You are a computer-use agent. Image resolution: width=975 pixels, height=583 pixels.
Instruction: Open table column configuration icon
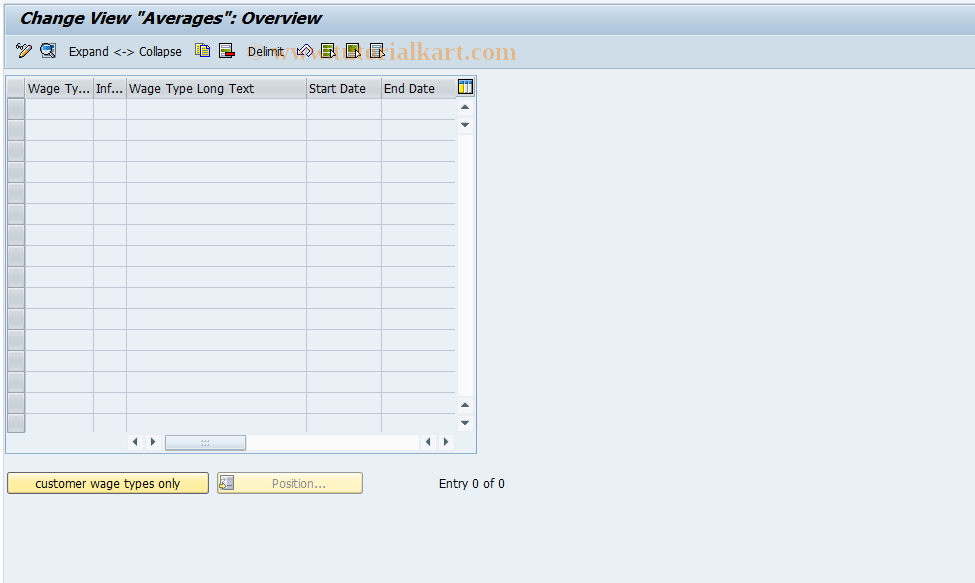pyautogui.click(x=465, y=87)
